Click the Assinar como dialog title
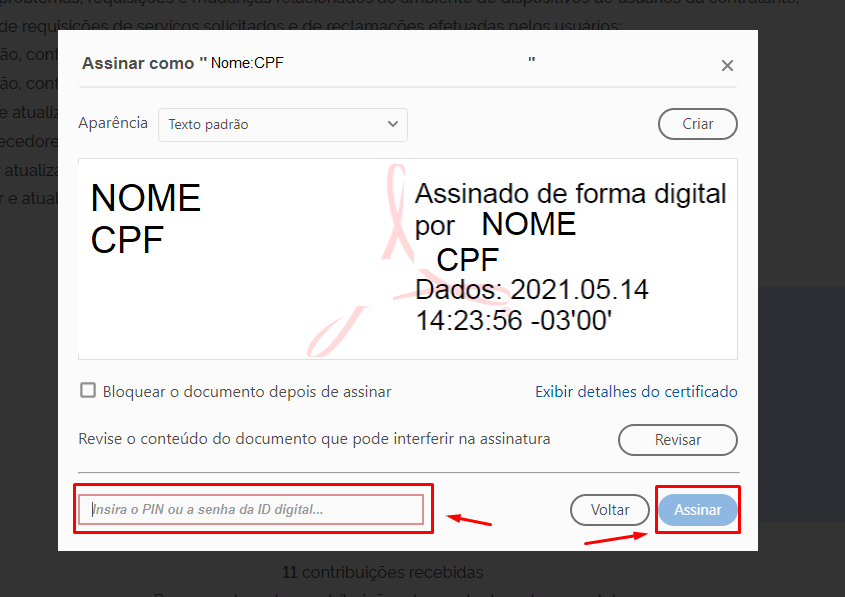This screenshot has width=845, height=597. point(144,63)
